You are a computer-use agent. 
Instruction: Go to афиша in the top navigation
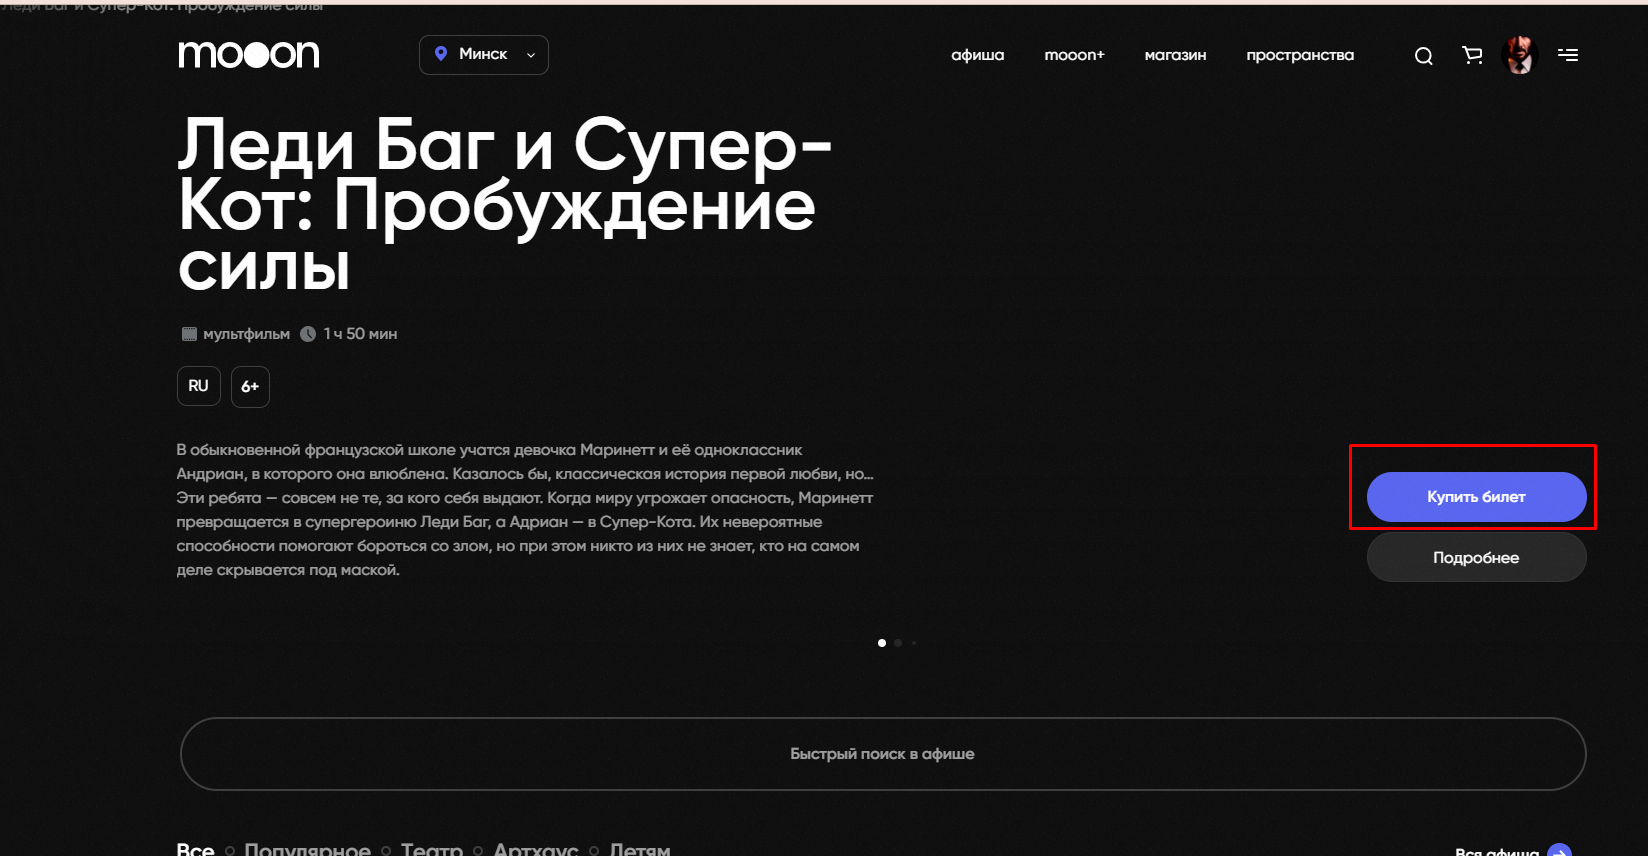pos(978,55)
